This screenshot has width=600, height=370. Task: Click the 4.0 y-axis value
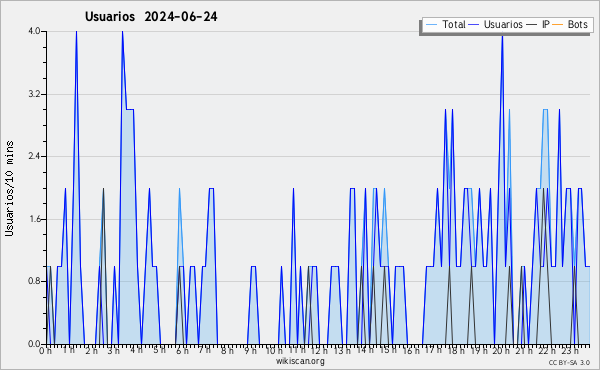pos(34,31)
